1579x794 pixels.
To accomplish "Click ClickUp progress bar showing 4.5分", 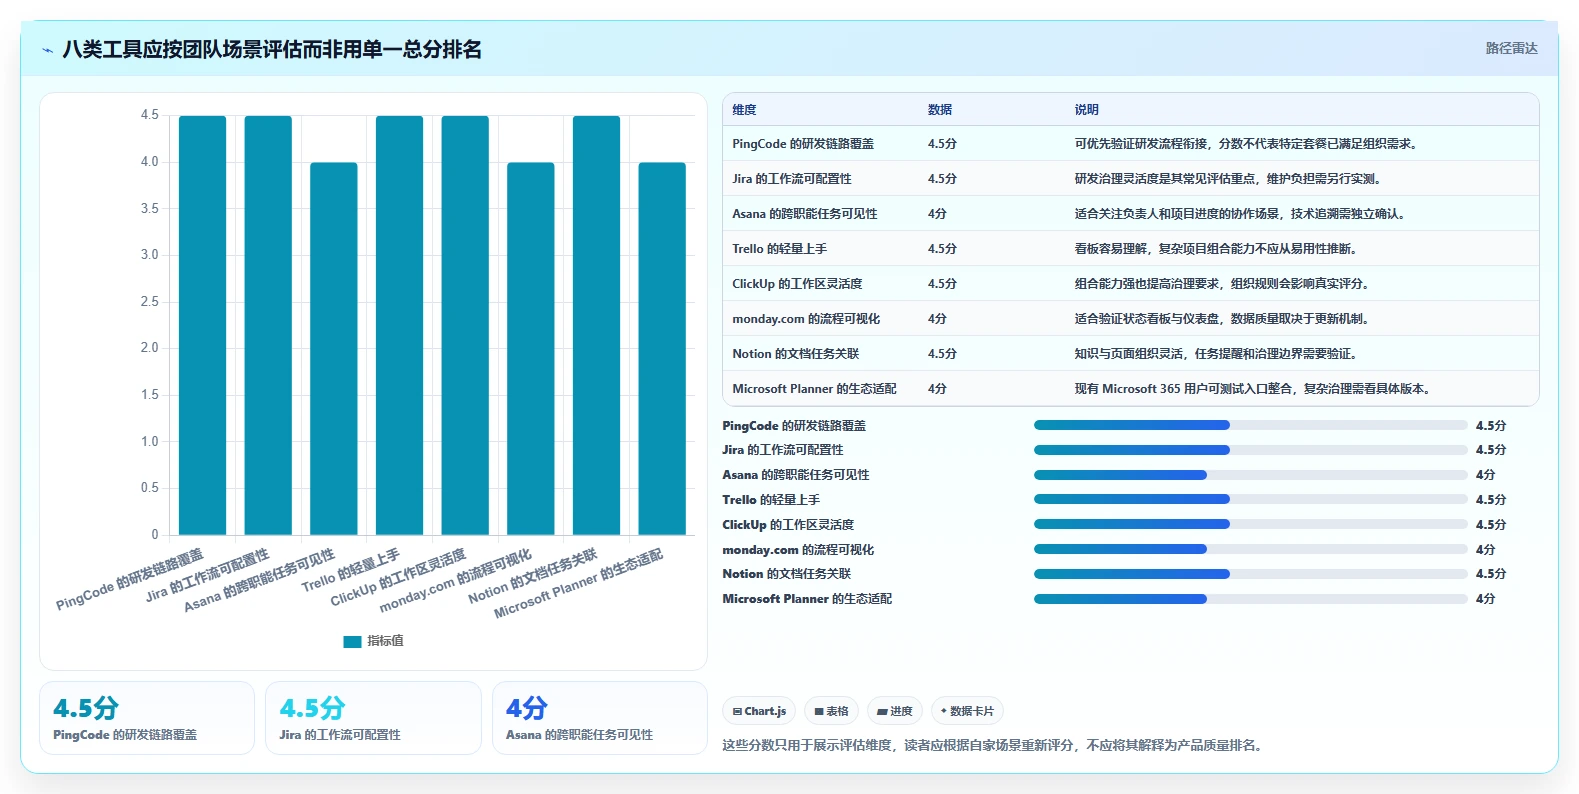I will [x=1250, y=524].
